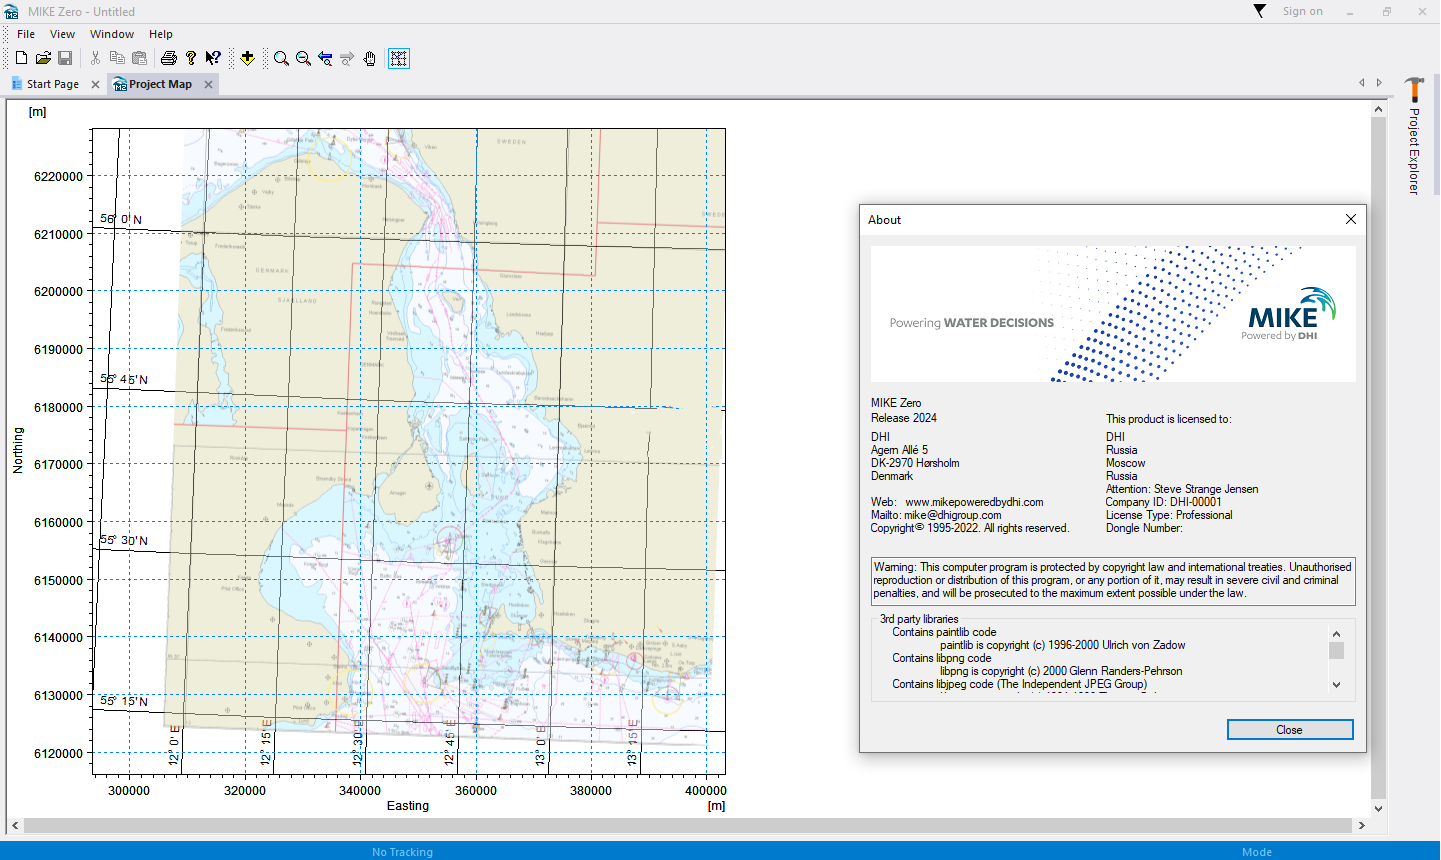The image size is (1441, 860).
Task: Create a new file with the New icon
Action: 21,59
